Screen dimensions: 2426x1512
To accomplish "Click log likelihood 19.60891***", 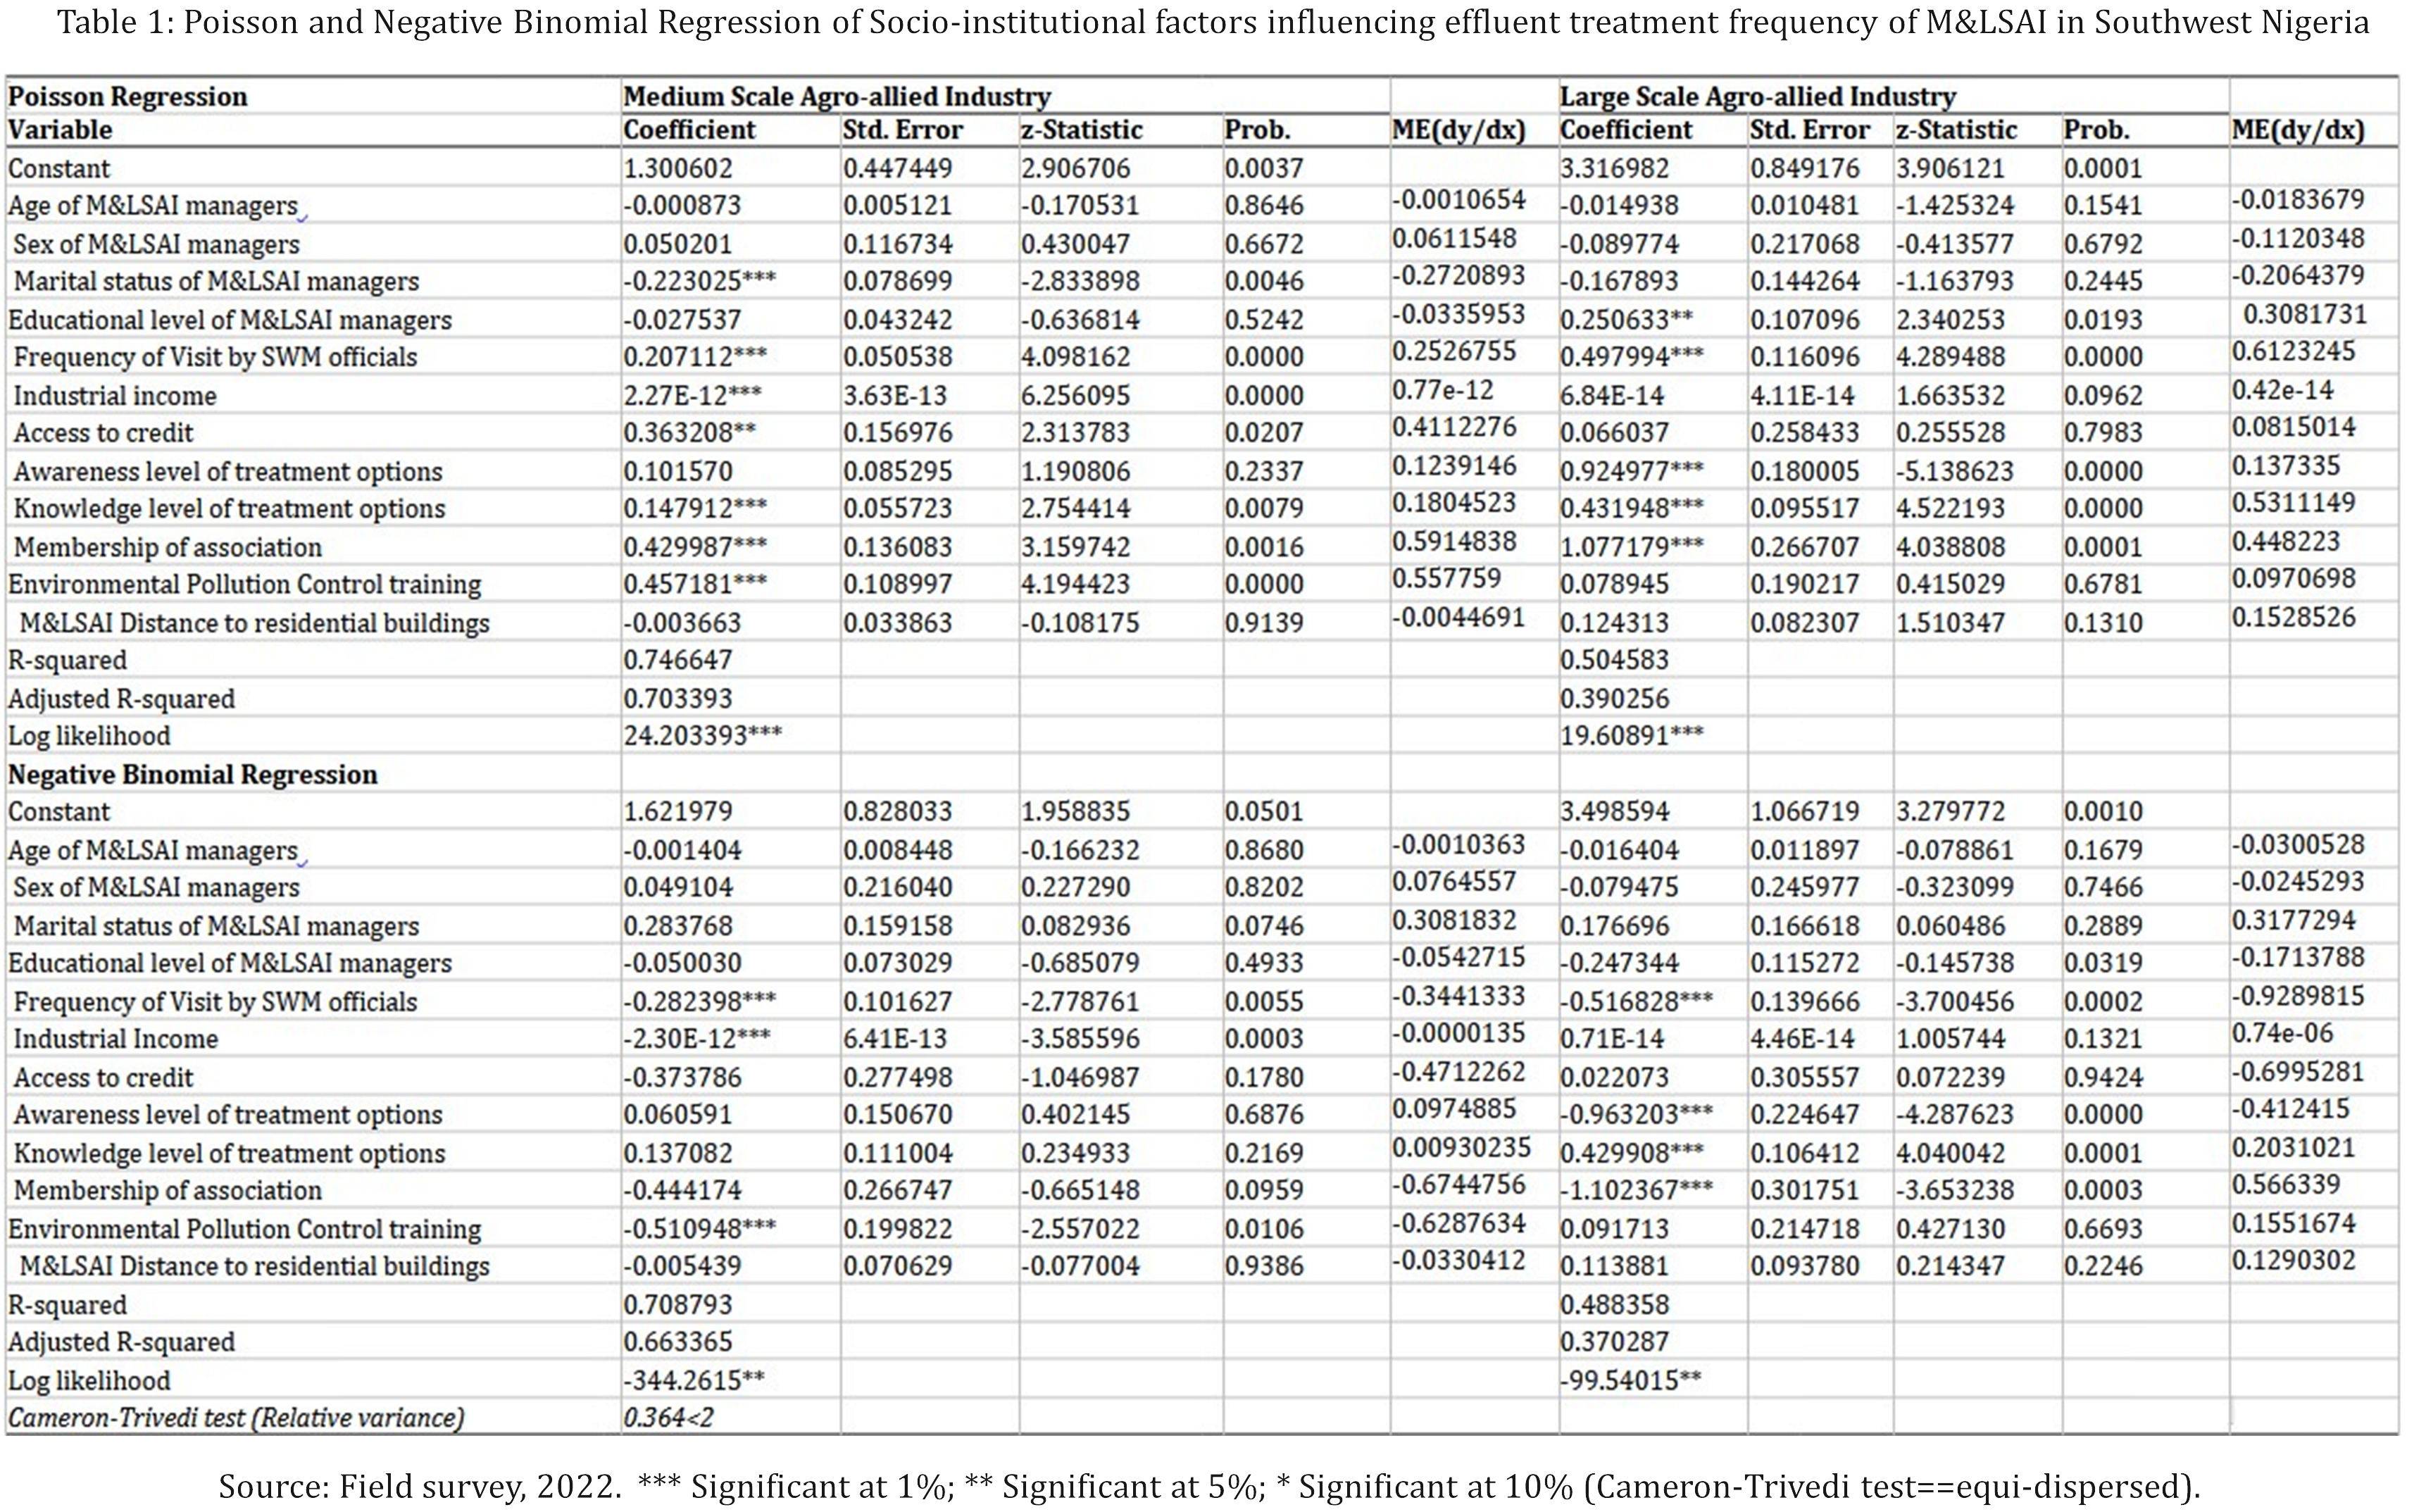I will tap(1632, 736).
